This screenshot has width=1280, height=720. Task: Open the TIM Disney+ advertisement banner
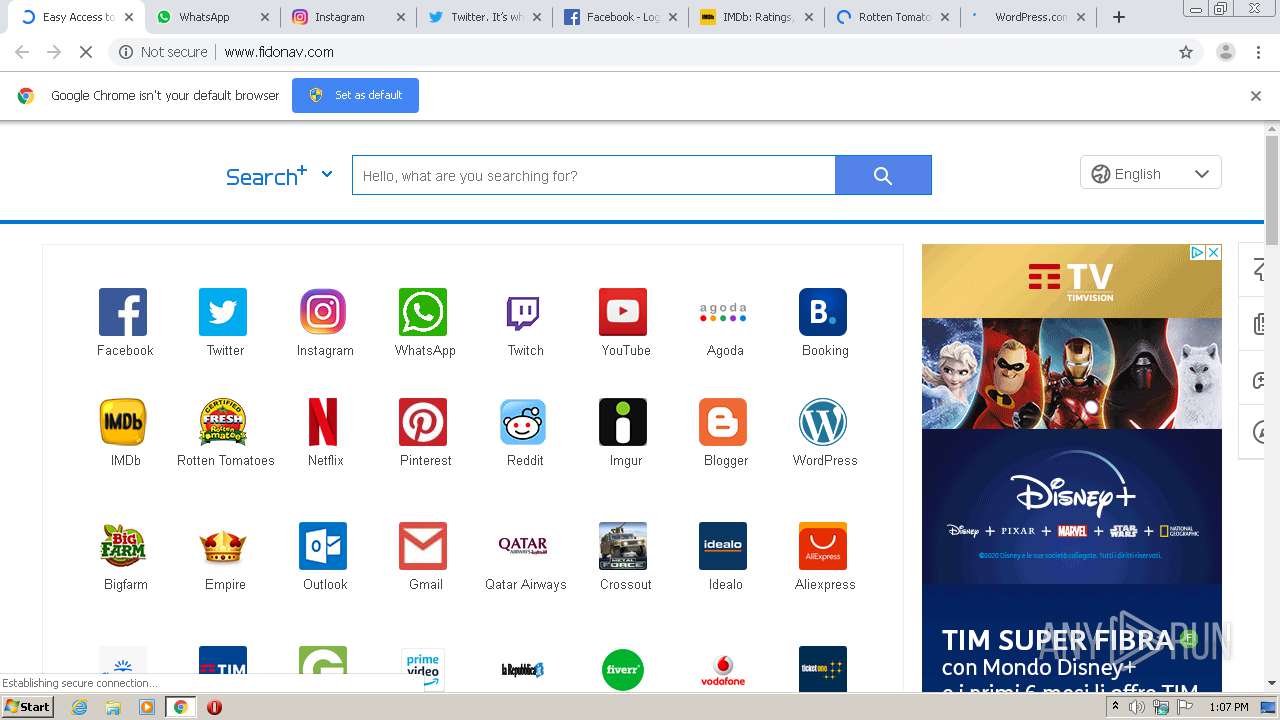1072,469
